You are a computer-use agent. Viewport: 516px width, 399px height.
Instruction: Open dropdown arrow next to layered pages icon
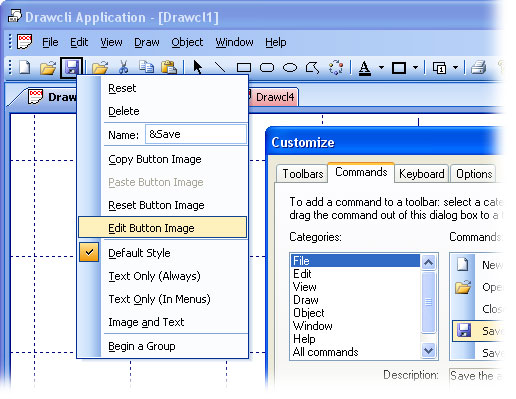tap(455, 68)
